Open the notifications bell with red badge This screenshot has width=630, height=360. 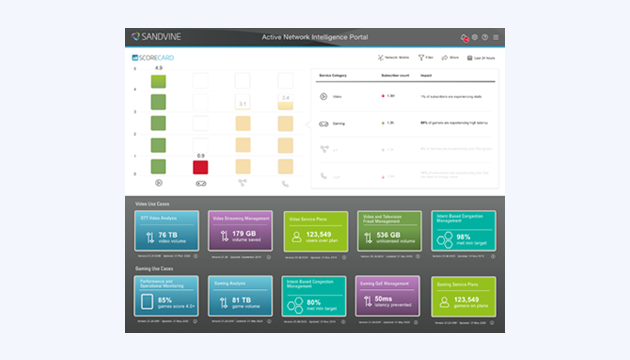click(x=464, y=38)
